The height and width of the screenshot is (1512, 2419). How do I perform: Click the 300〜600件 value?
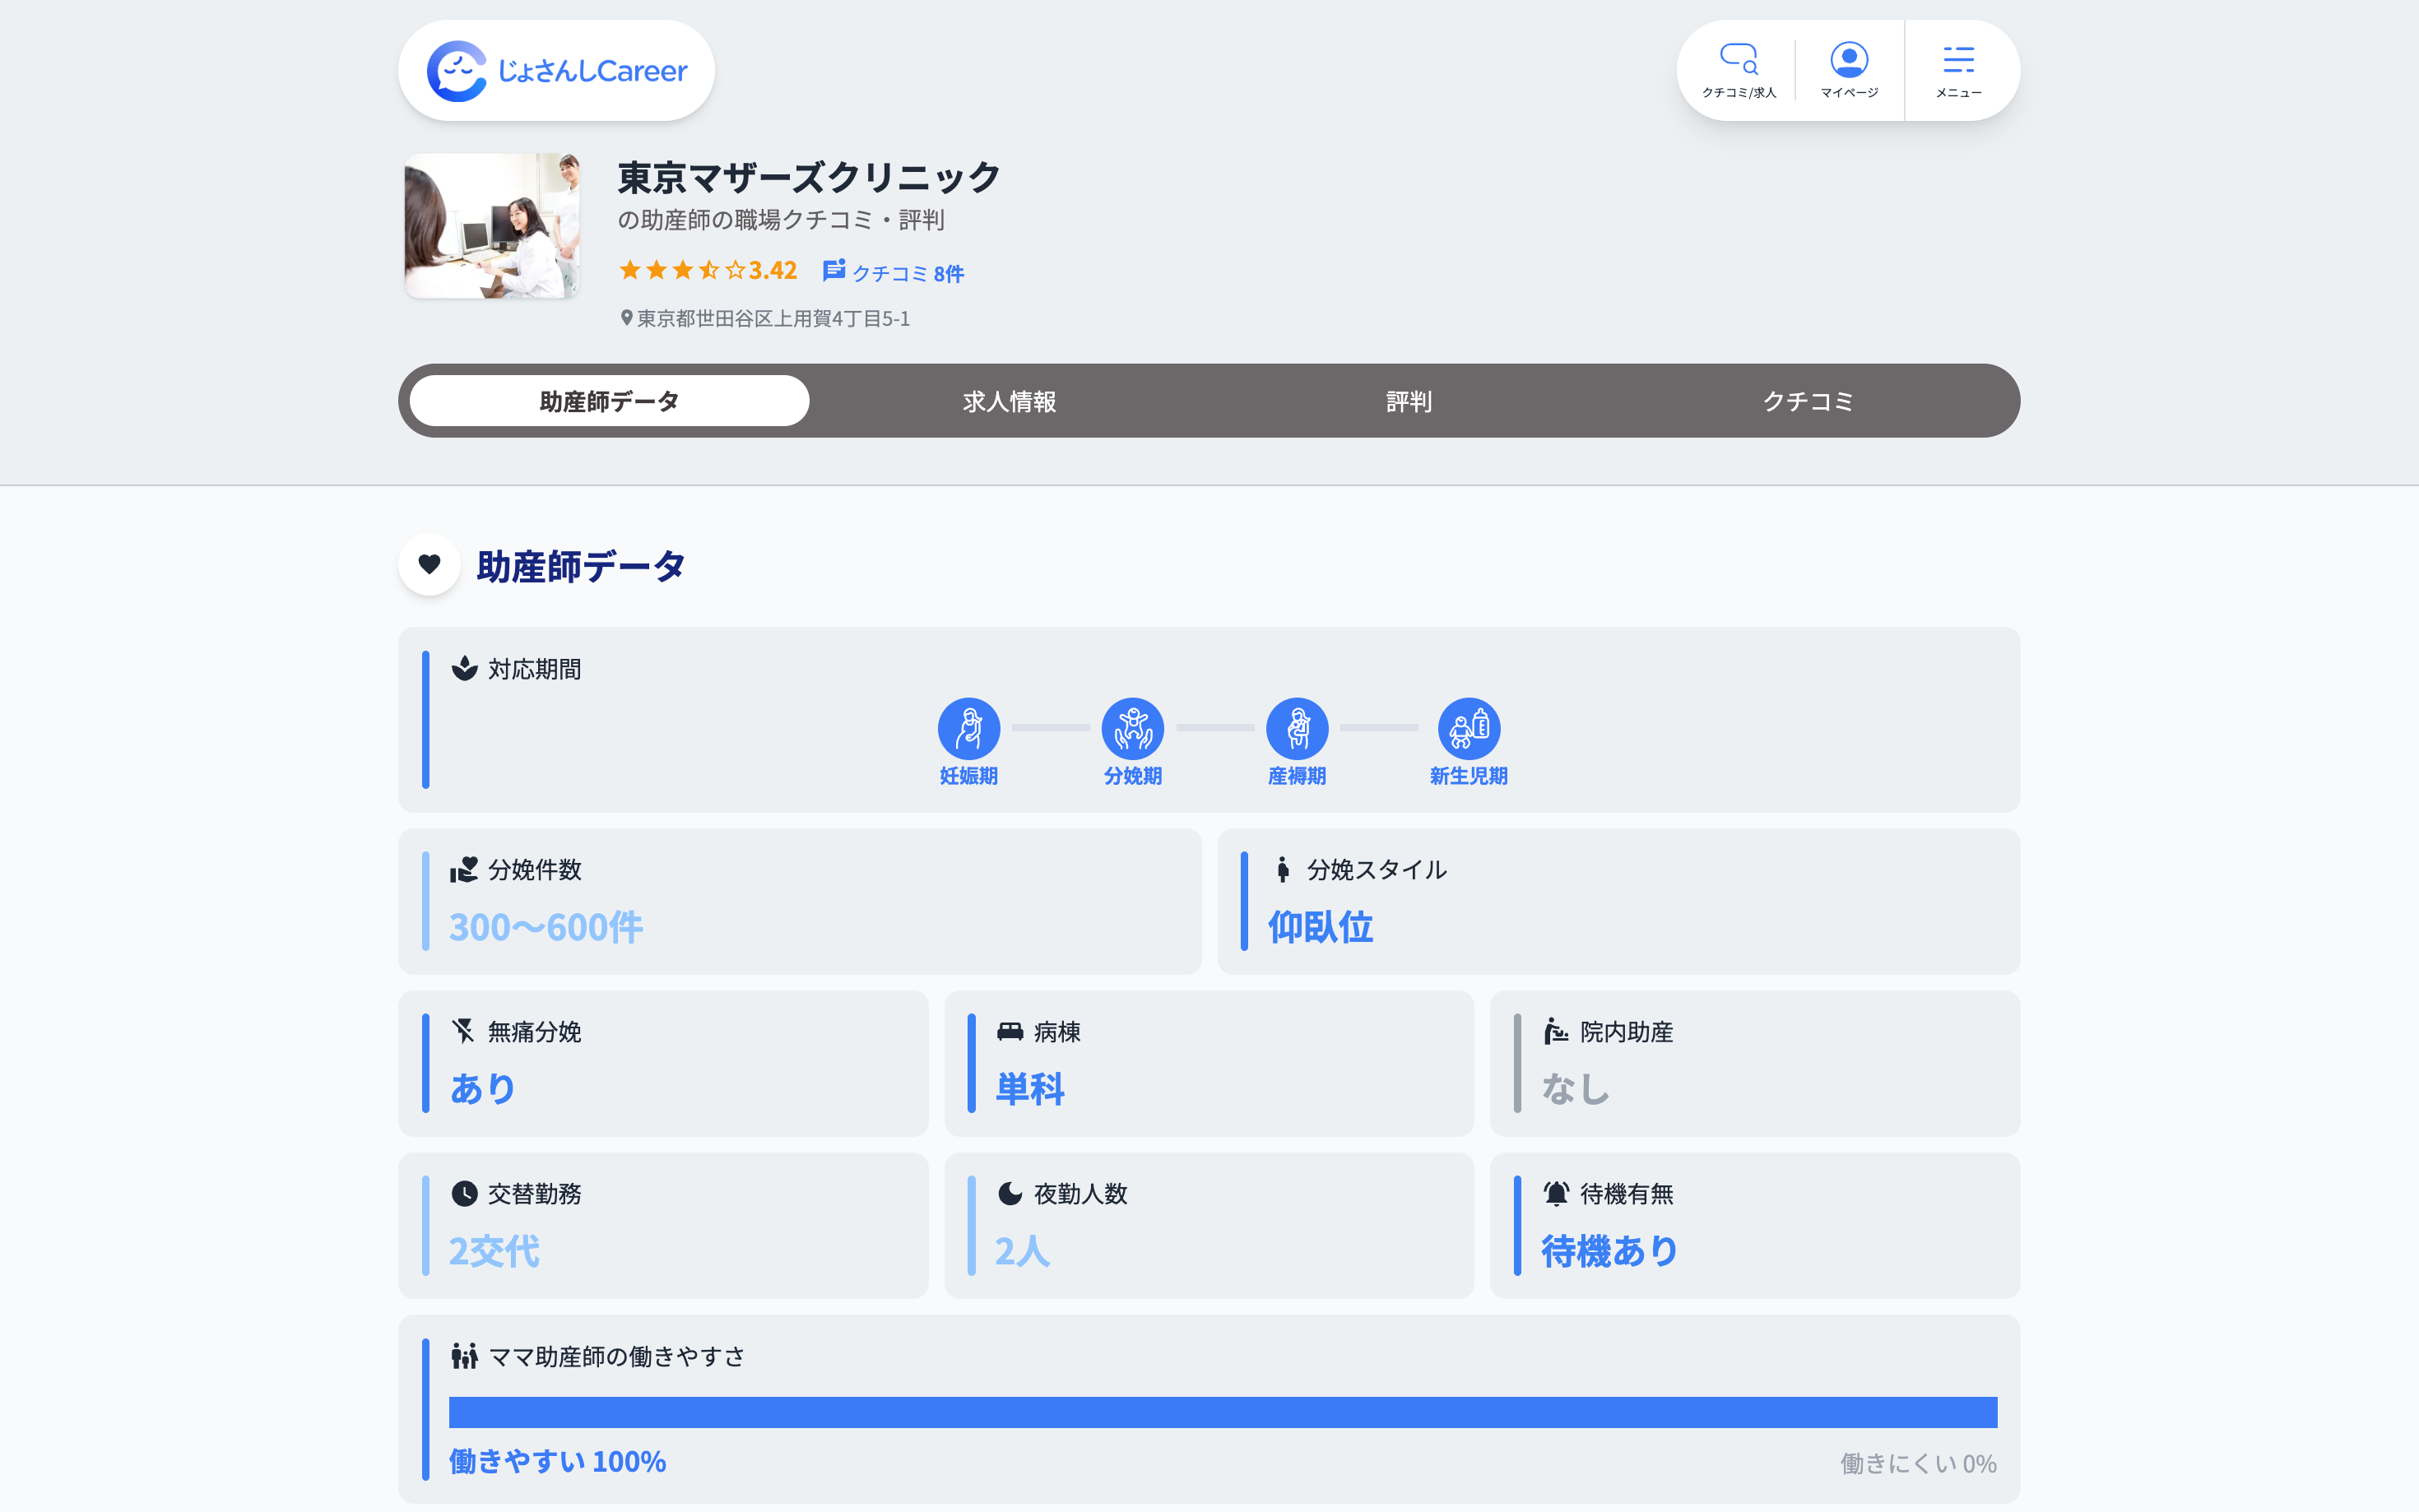(546, 927)
